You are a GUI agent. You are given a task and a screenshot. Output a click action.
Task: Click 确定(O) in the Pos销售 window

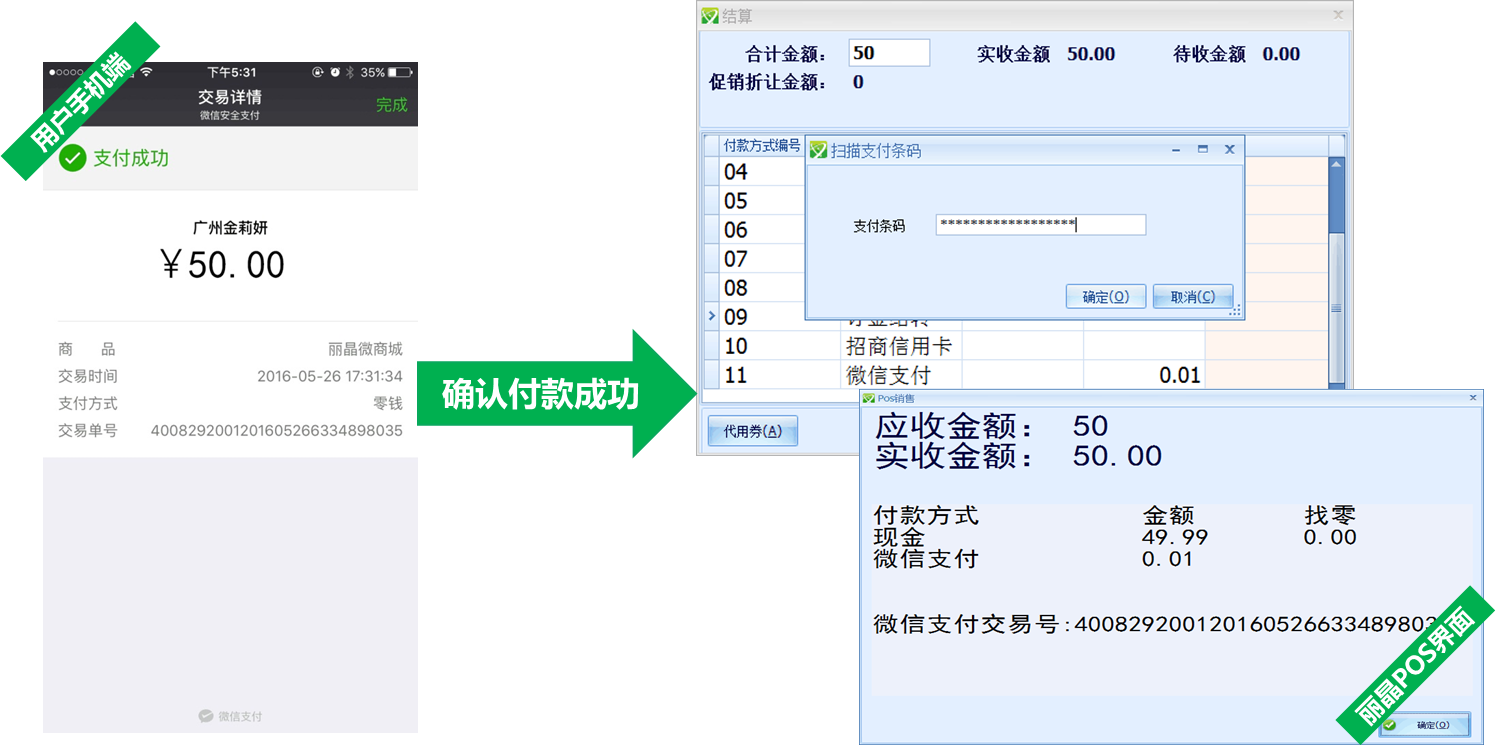click(x=1425, y=725)
